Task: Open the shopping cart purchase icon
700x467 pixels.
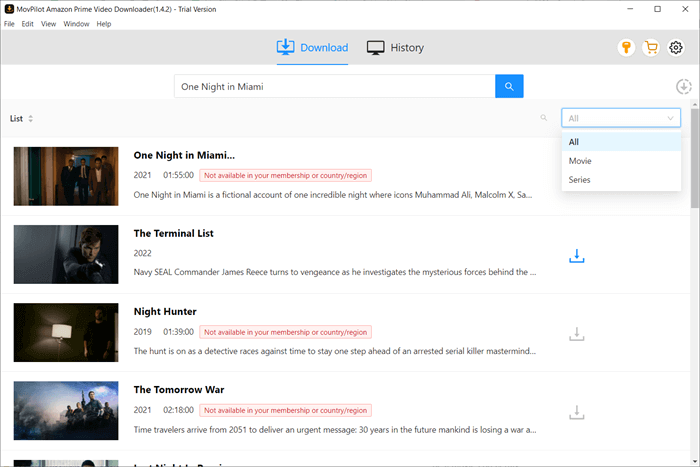Action: (x=652, y=47)
